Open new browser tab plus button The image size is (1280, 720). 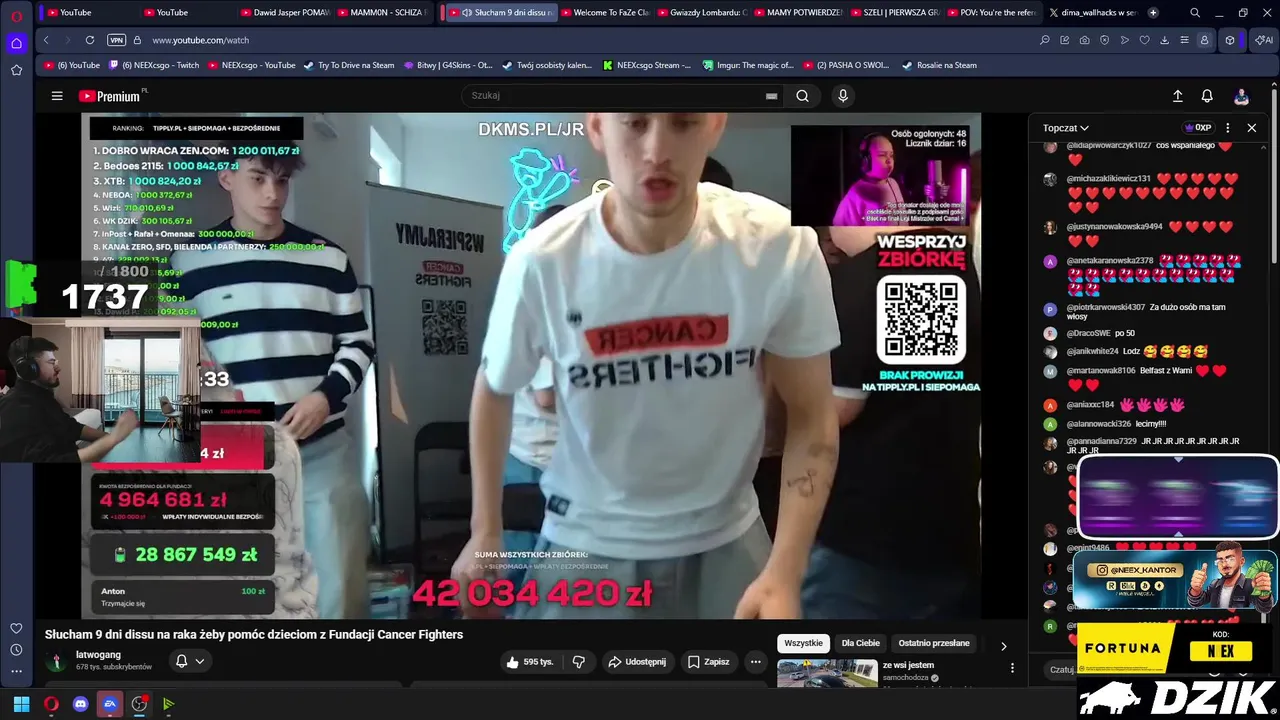tap(1153, 13)
